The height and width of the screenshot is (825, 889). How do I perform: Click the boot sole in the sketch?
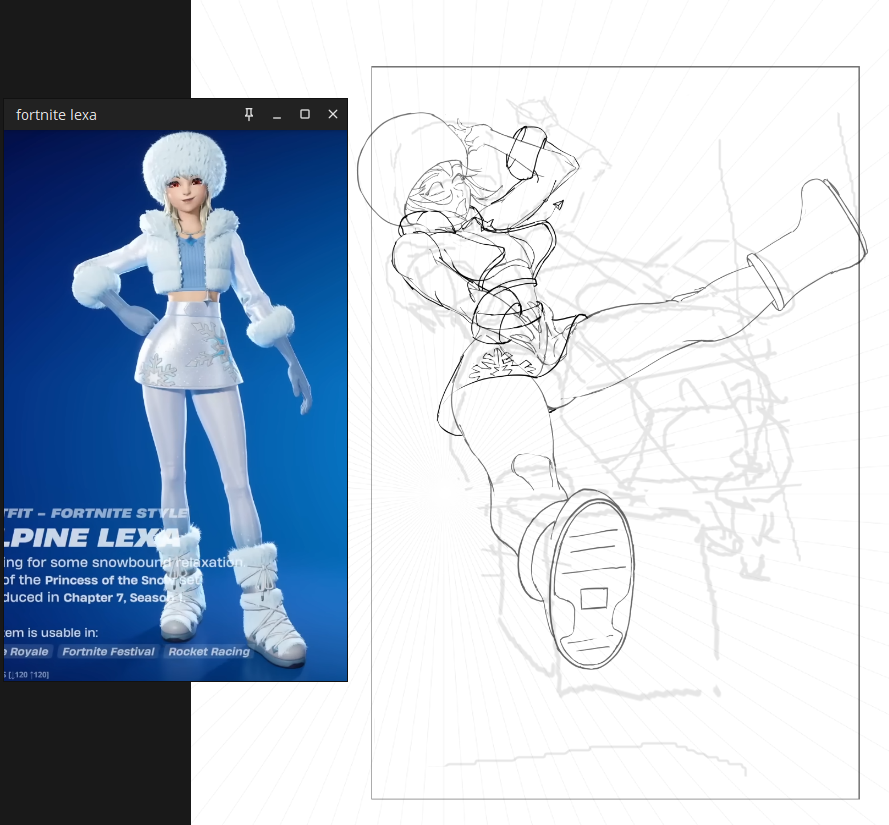point(592,584)
